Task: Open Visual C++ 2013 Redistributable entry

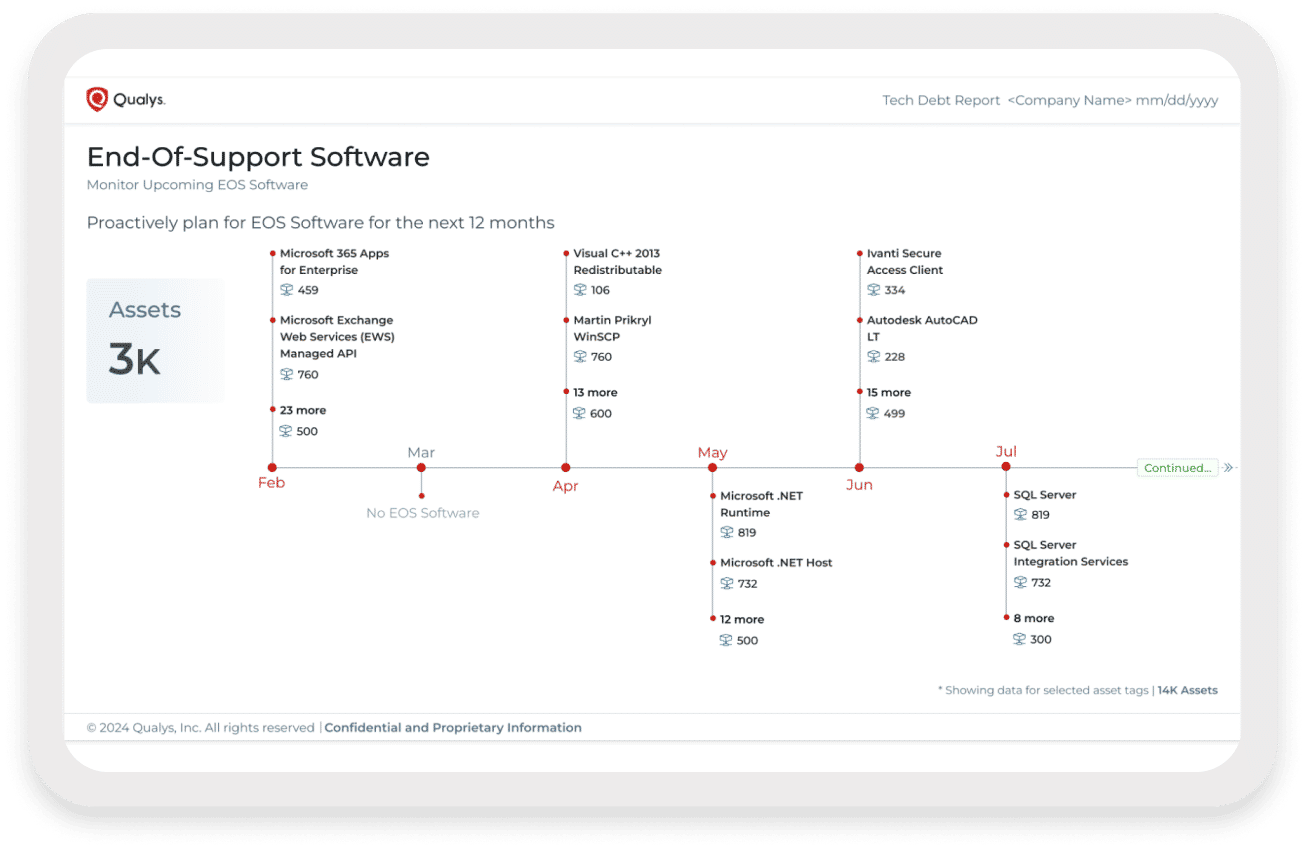Action: pyautogui.click(x=617, y=262)
